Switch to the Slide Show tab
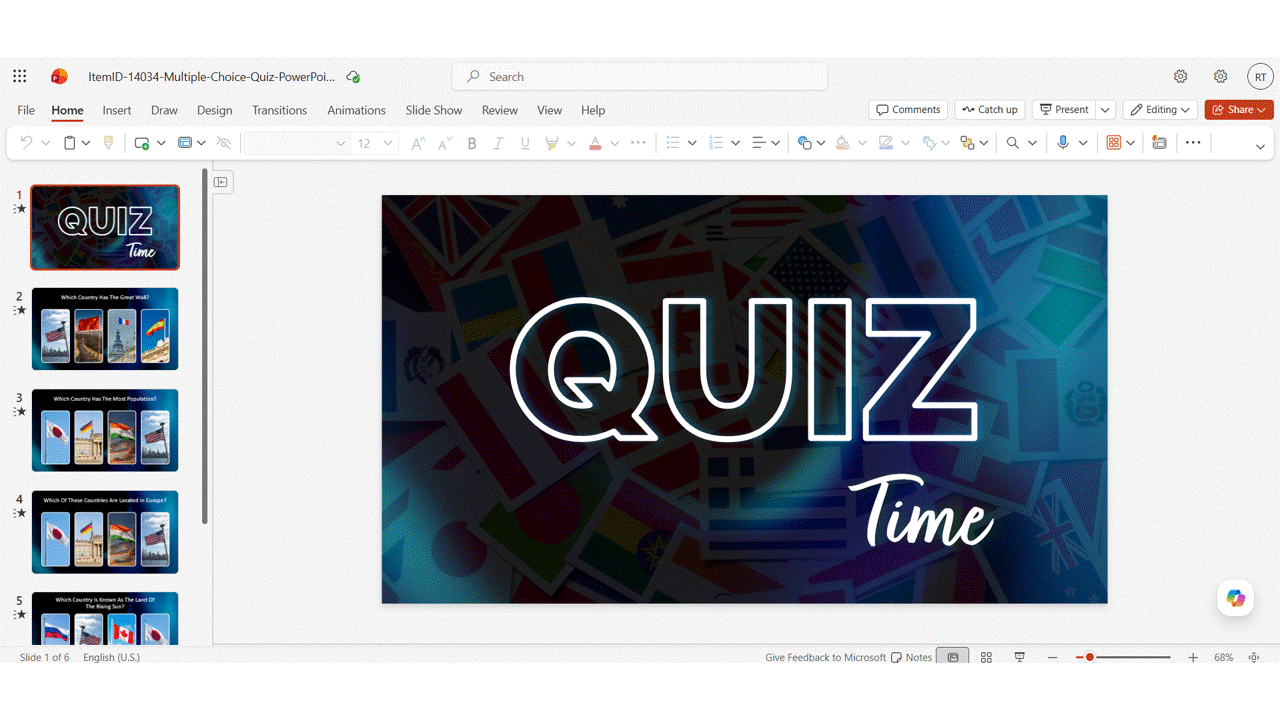Screen dimensions: 1280x720 point(434,110)
